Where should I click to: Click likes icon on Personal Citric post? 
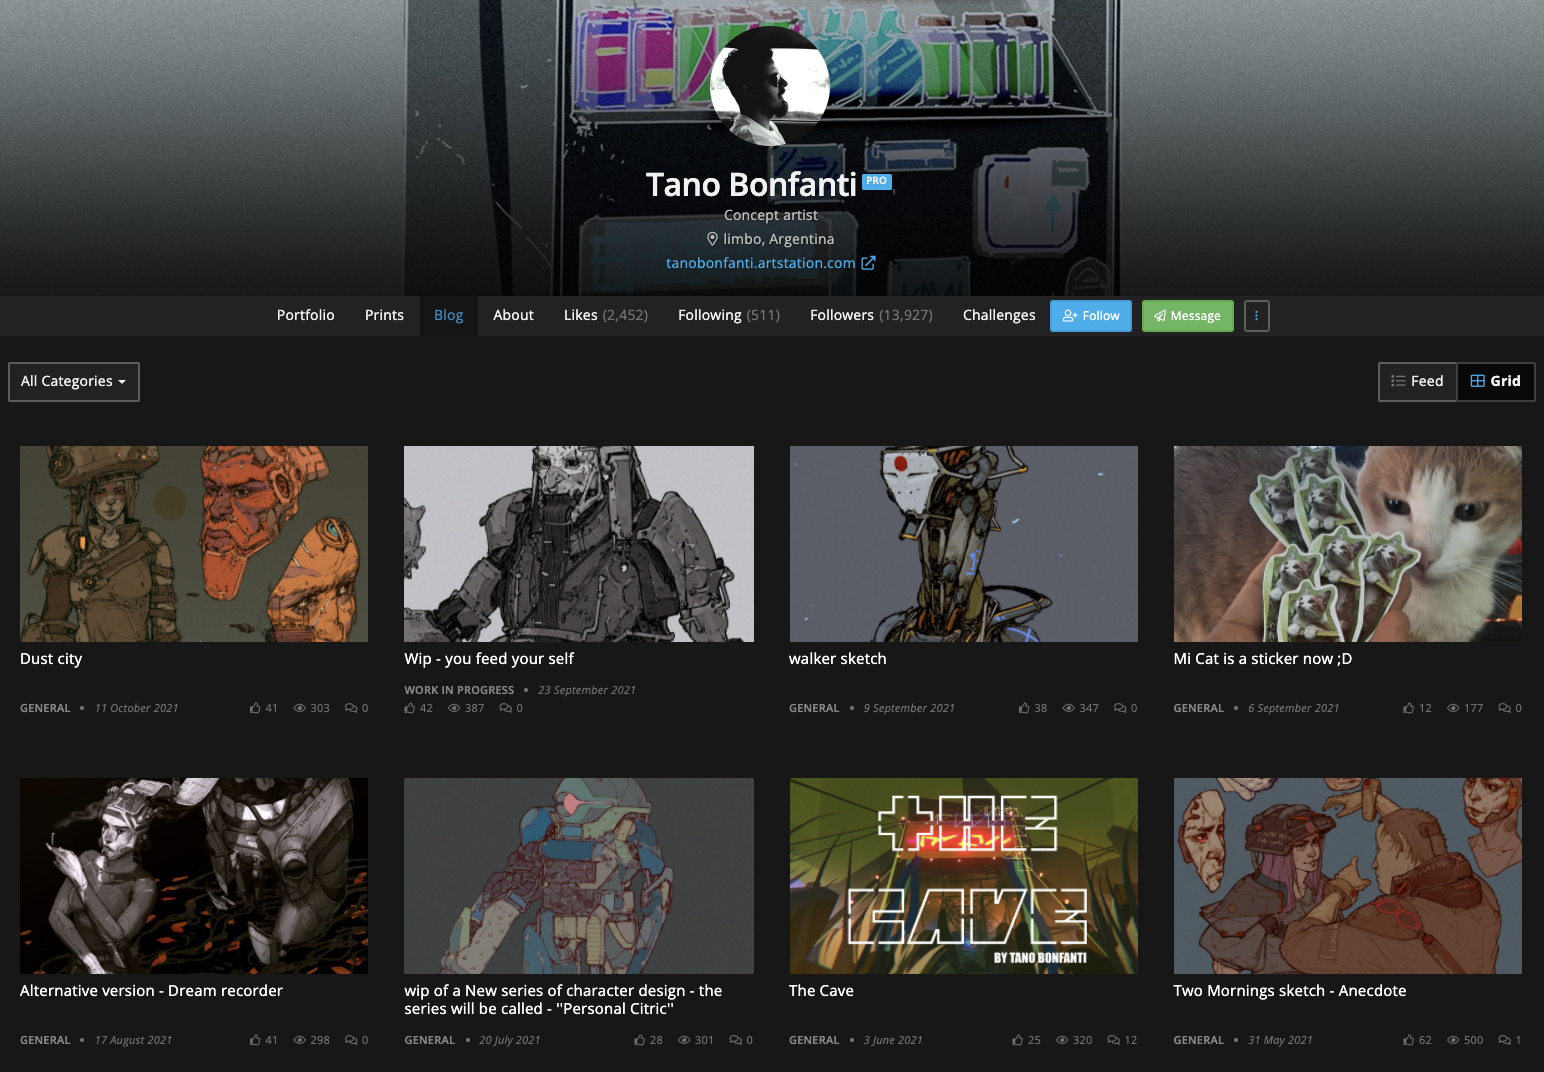click(x=640, y=1040)
